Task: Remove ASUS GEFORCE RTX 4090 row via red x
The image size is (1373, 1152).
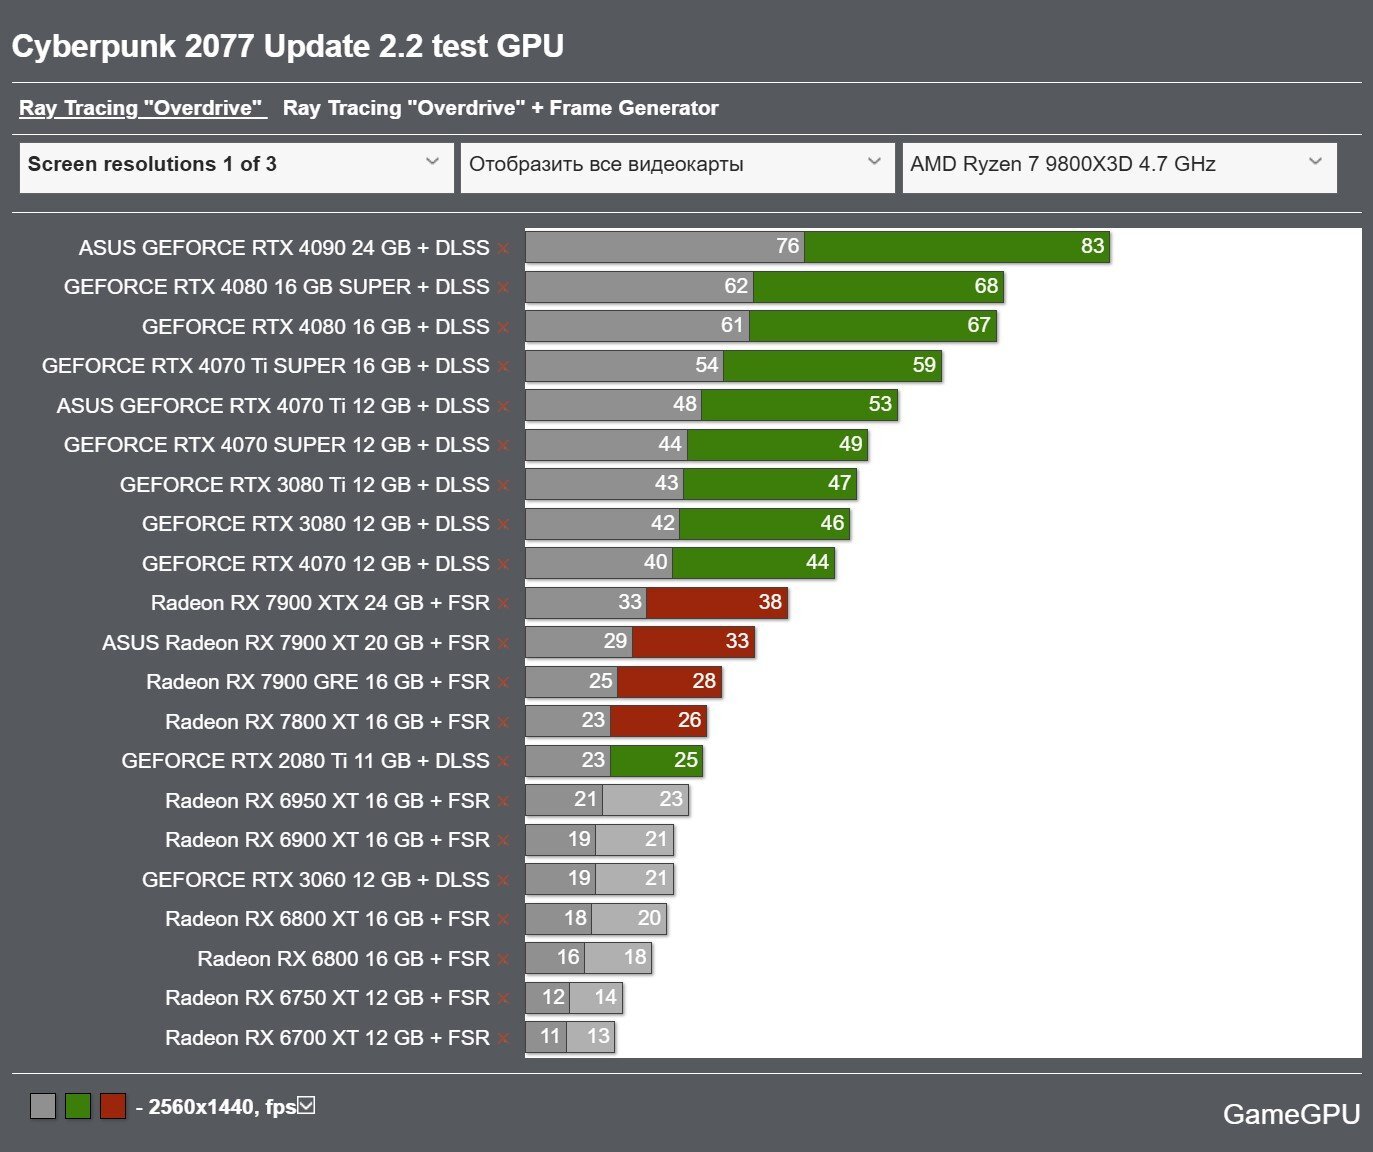Action: click(x=503, y=248)
